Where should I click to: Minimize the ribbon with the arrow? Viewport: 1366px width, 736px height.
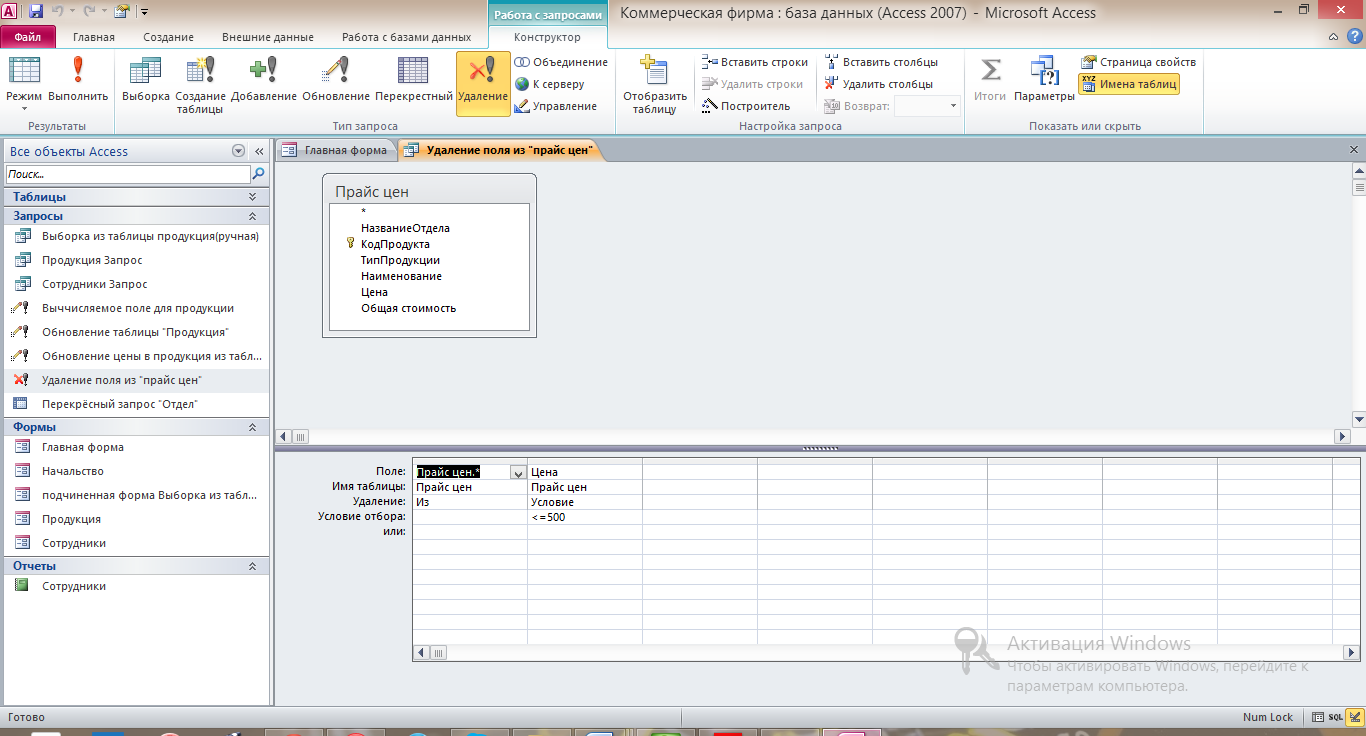tap(1334, 37)
